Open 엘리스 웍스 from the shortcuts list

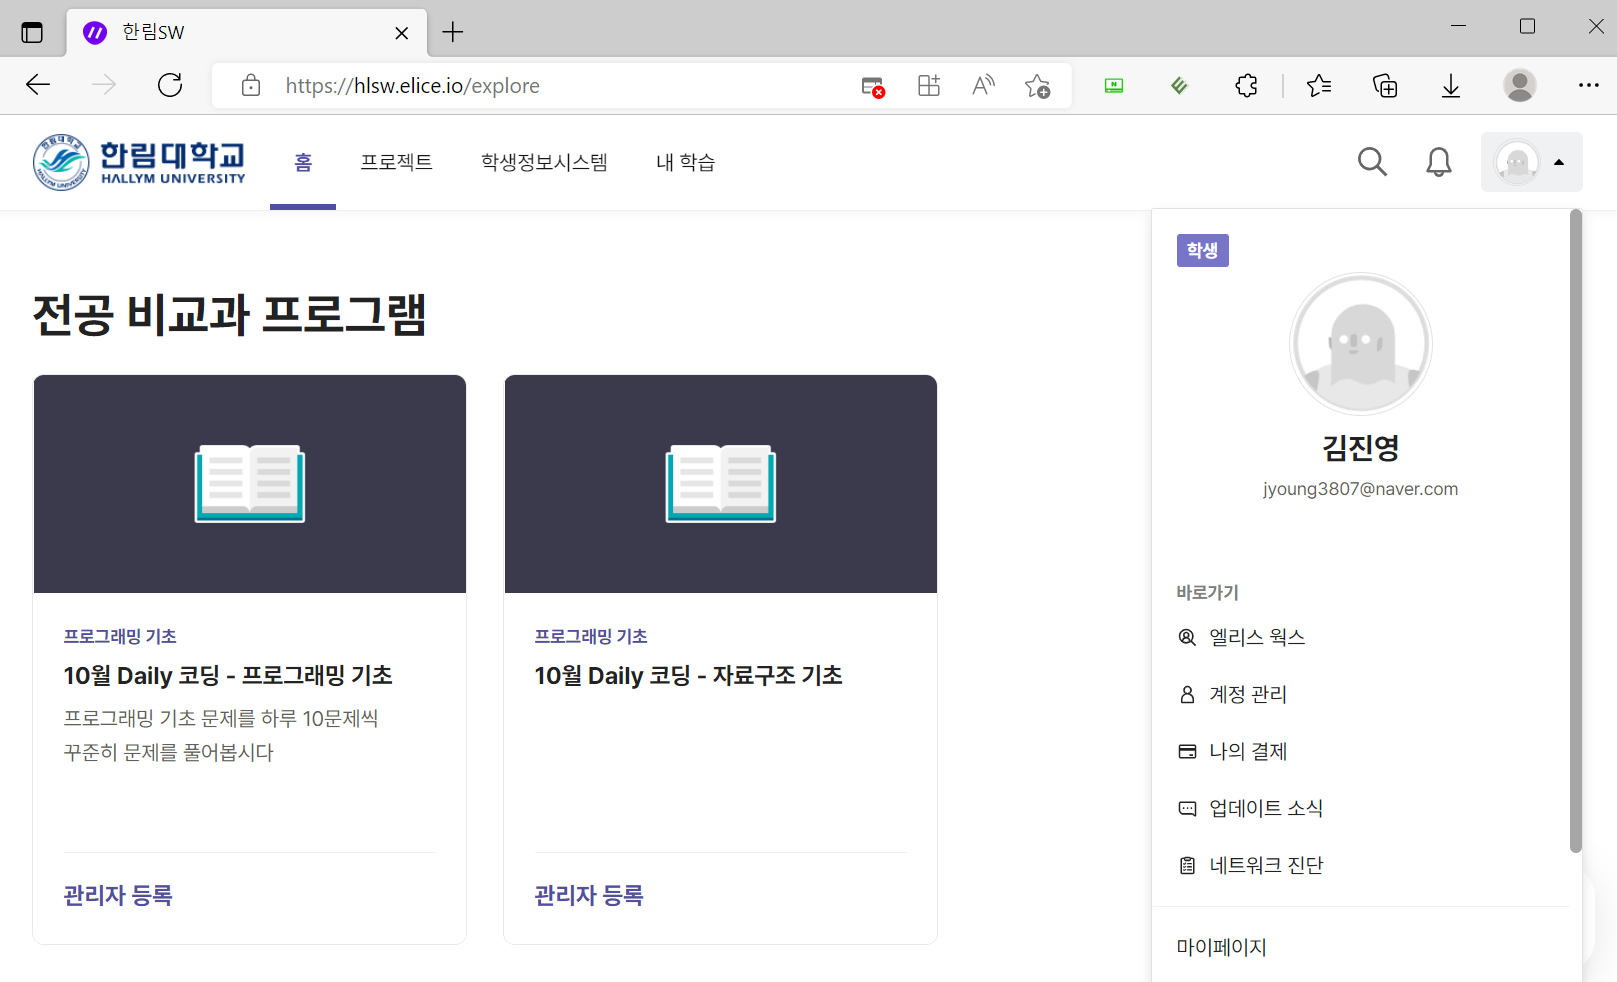[1256, 637]
